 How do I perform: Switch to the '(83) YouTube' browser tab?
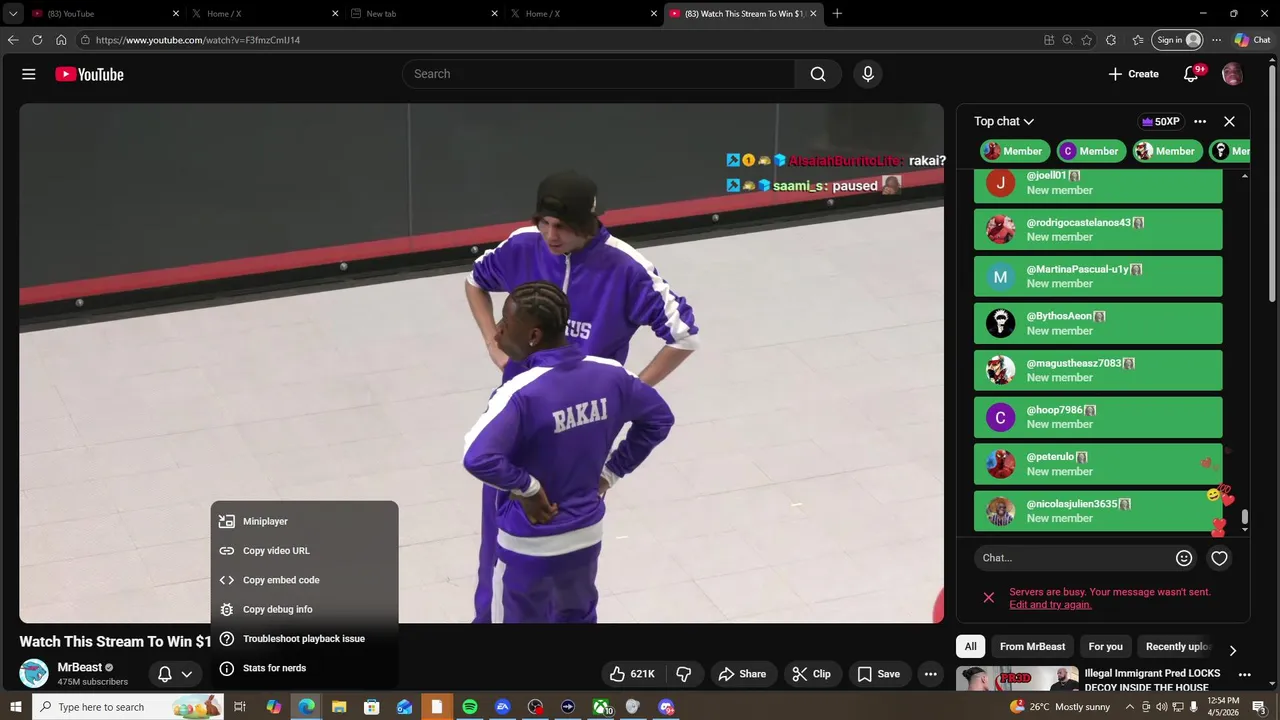pyautogui.click(x=106, y=14)
